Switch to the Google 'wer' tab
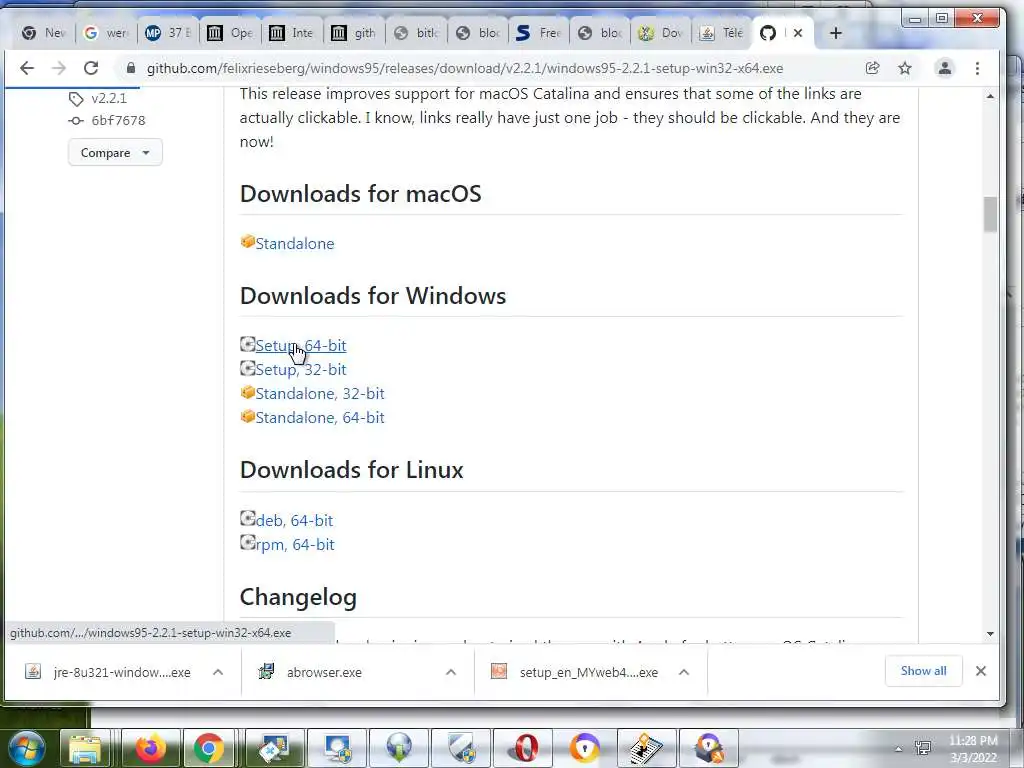The width and height of the screenshot is (1024, 768). [x=107, y=33]
